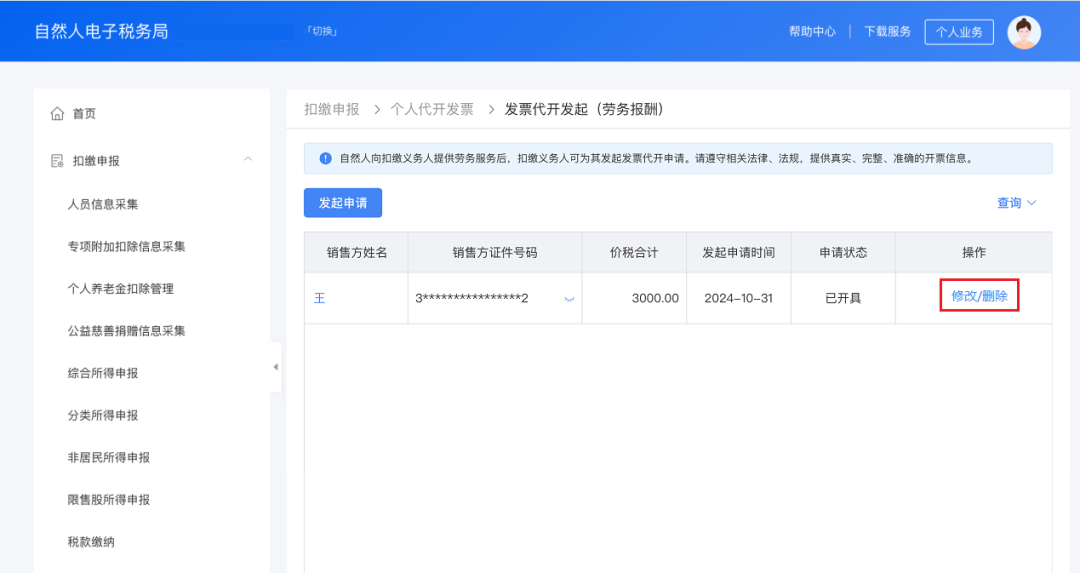Click the masked ID number 3****2 text
1080x573 pixels.
(x=472, y=298)
